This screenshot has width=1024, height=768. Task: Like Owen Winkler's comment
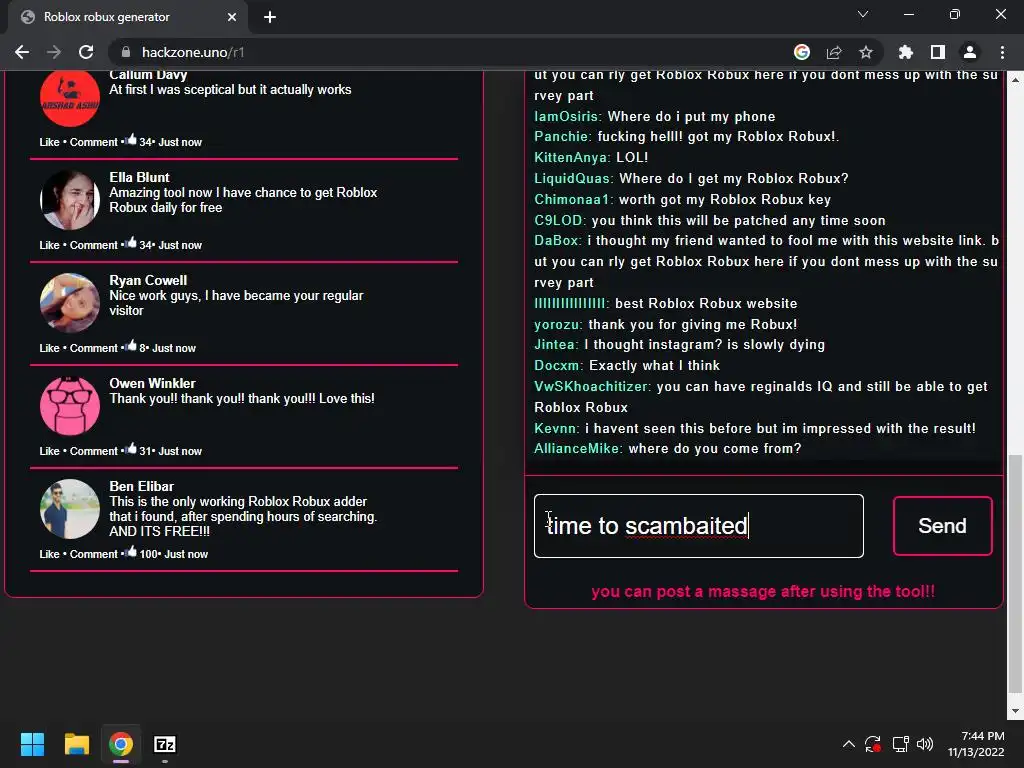tap(49, 451)
